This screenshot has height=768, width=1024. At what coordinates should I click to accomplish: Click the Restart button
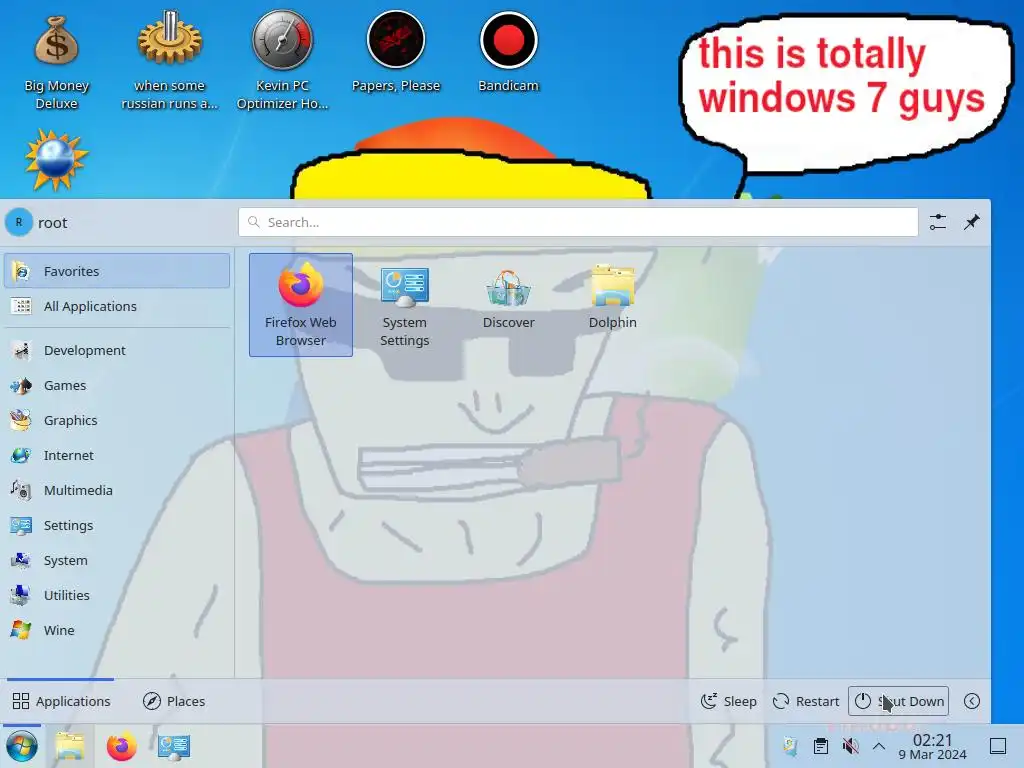click(x=805, y=701)
